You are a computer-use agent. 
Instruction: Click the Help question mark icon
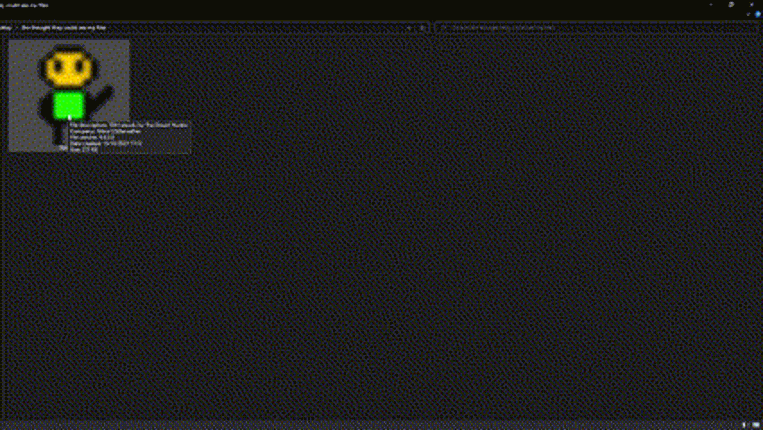point(758,14)
